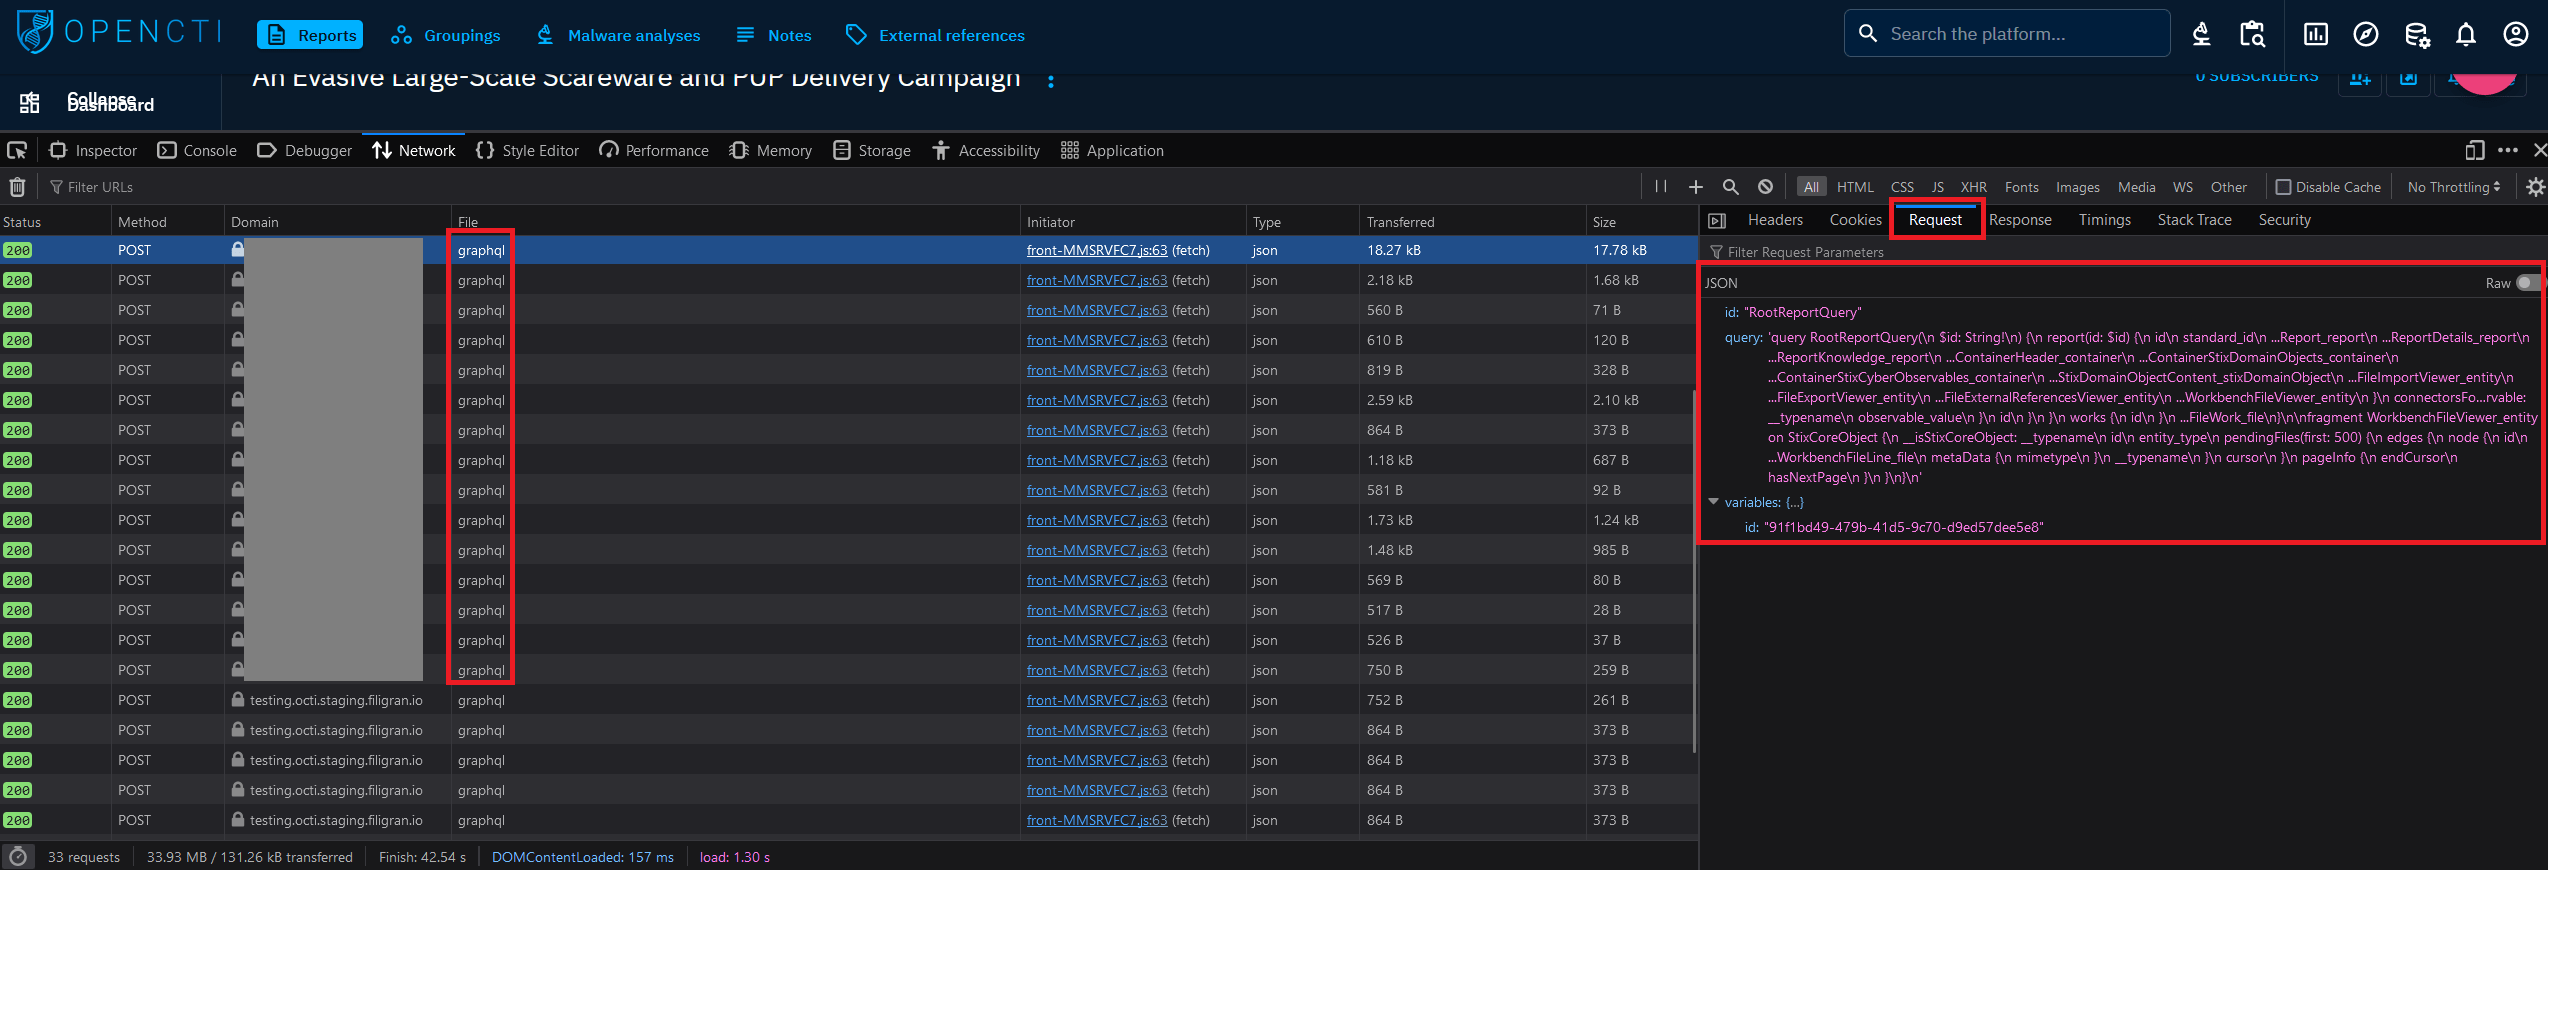Pause network recording
2564x1023 pixels.
click(x=1661, y=187)
